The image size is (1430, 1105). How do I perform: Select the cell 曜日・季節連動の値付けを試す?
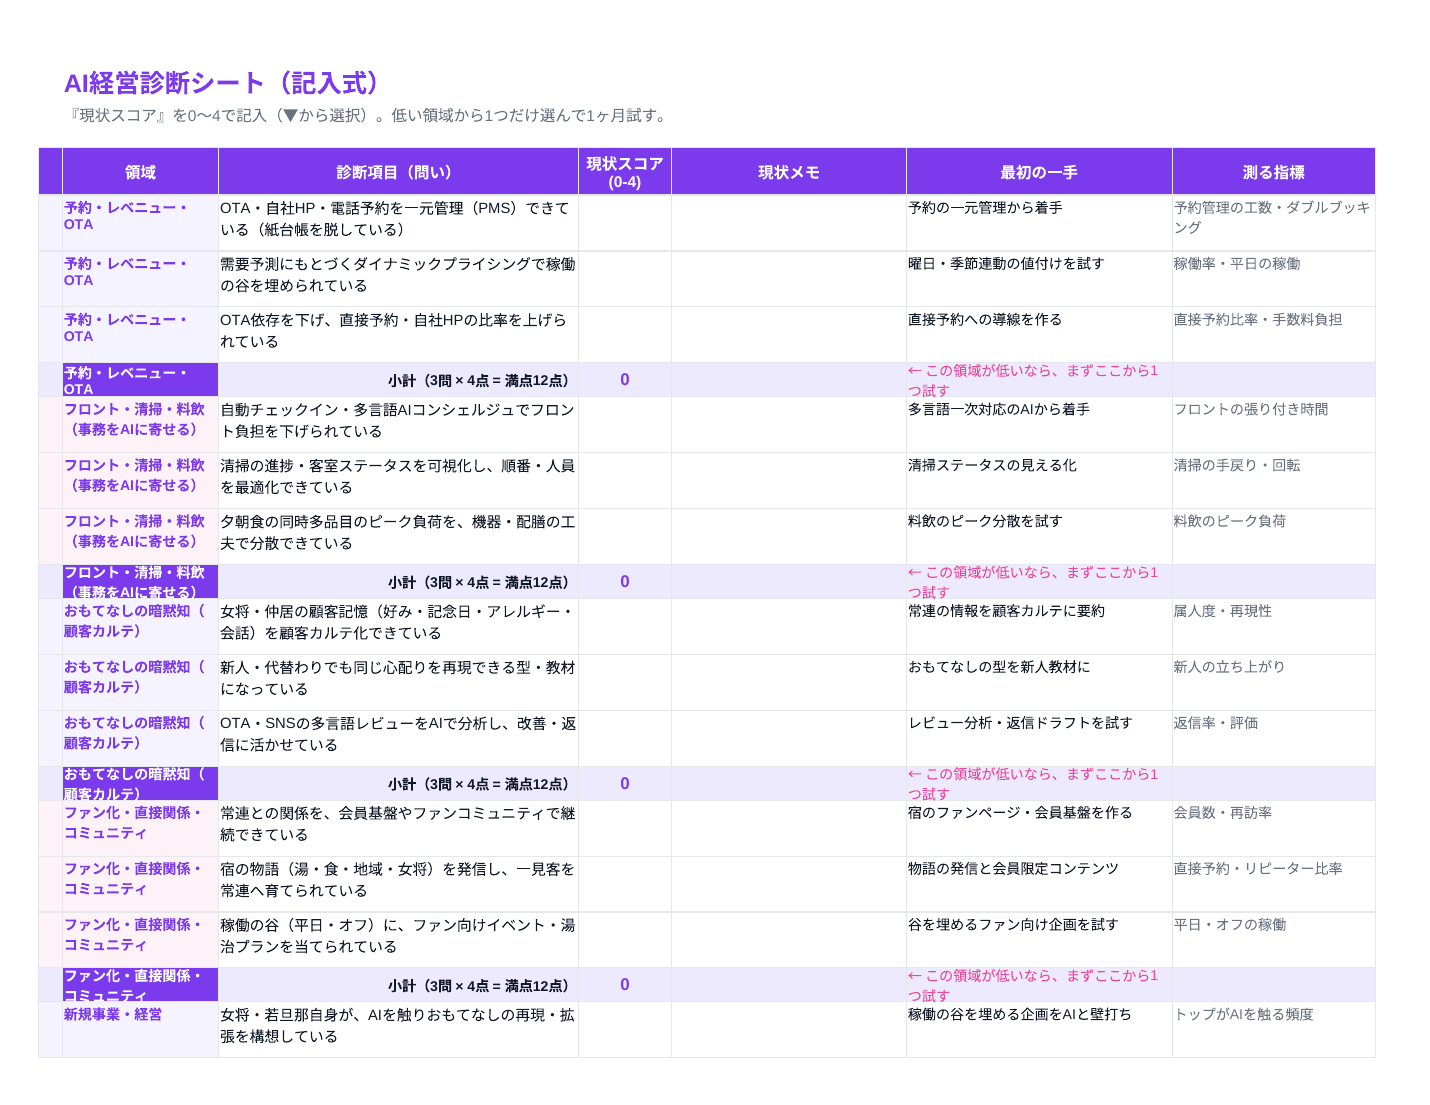[x=1039, y=278]
